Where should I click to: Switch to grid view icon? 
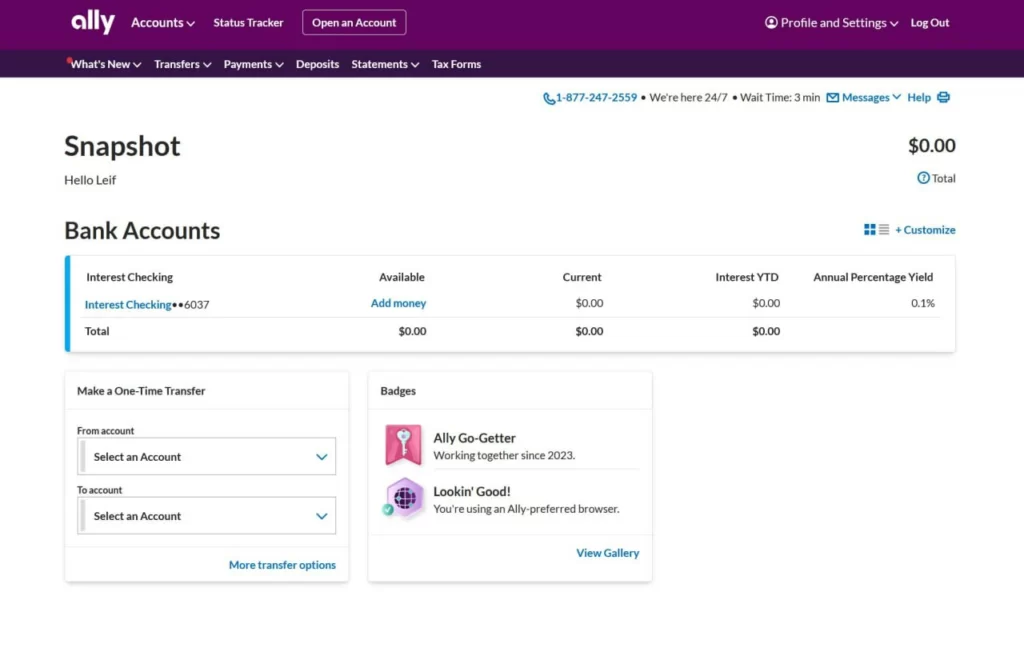tap(869, 229)
